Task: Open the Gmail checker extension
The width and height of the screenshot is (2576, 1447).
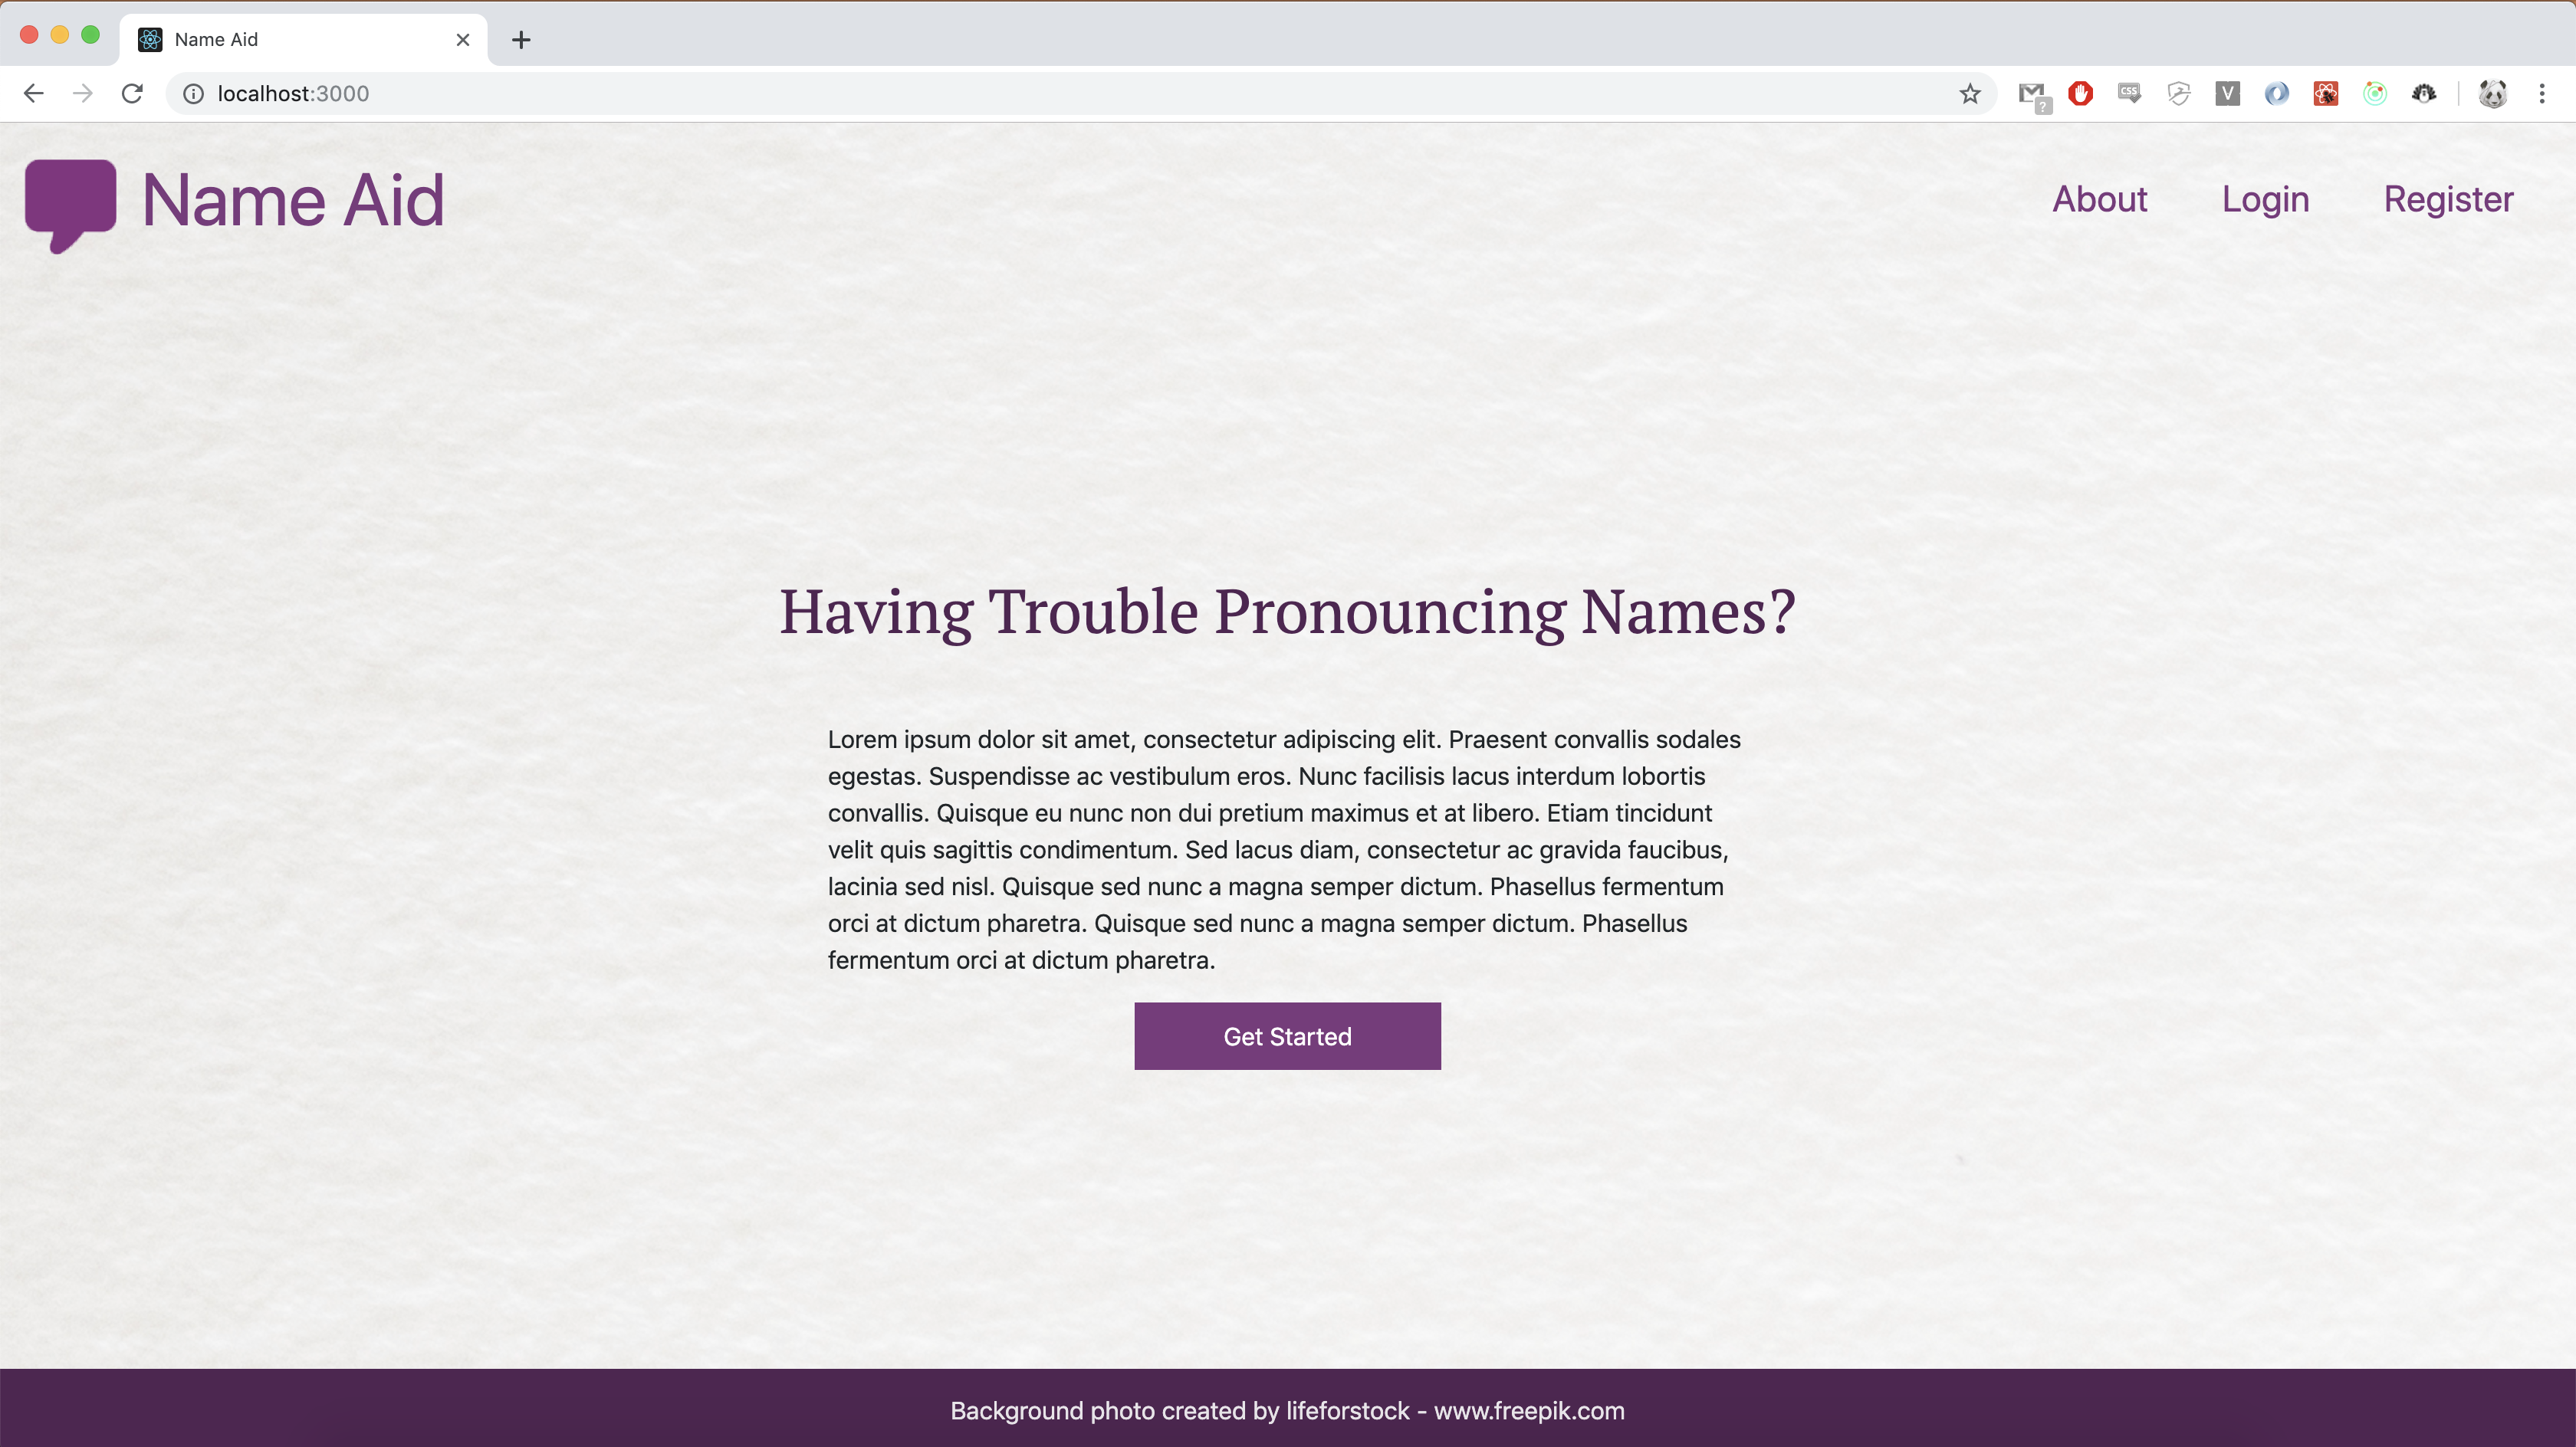Action: pos(2031,94)
